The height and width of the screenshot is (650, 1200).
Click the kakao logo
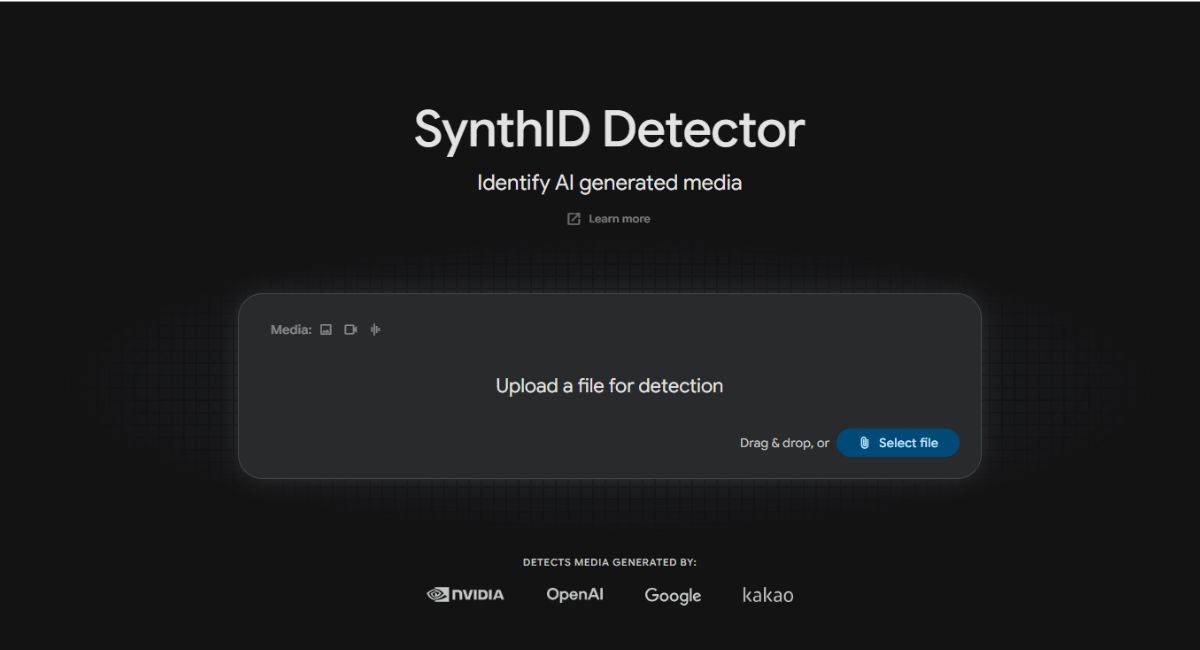pyautogui.click(x=768, y=595)
